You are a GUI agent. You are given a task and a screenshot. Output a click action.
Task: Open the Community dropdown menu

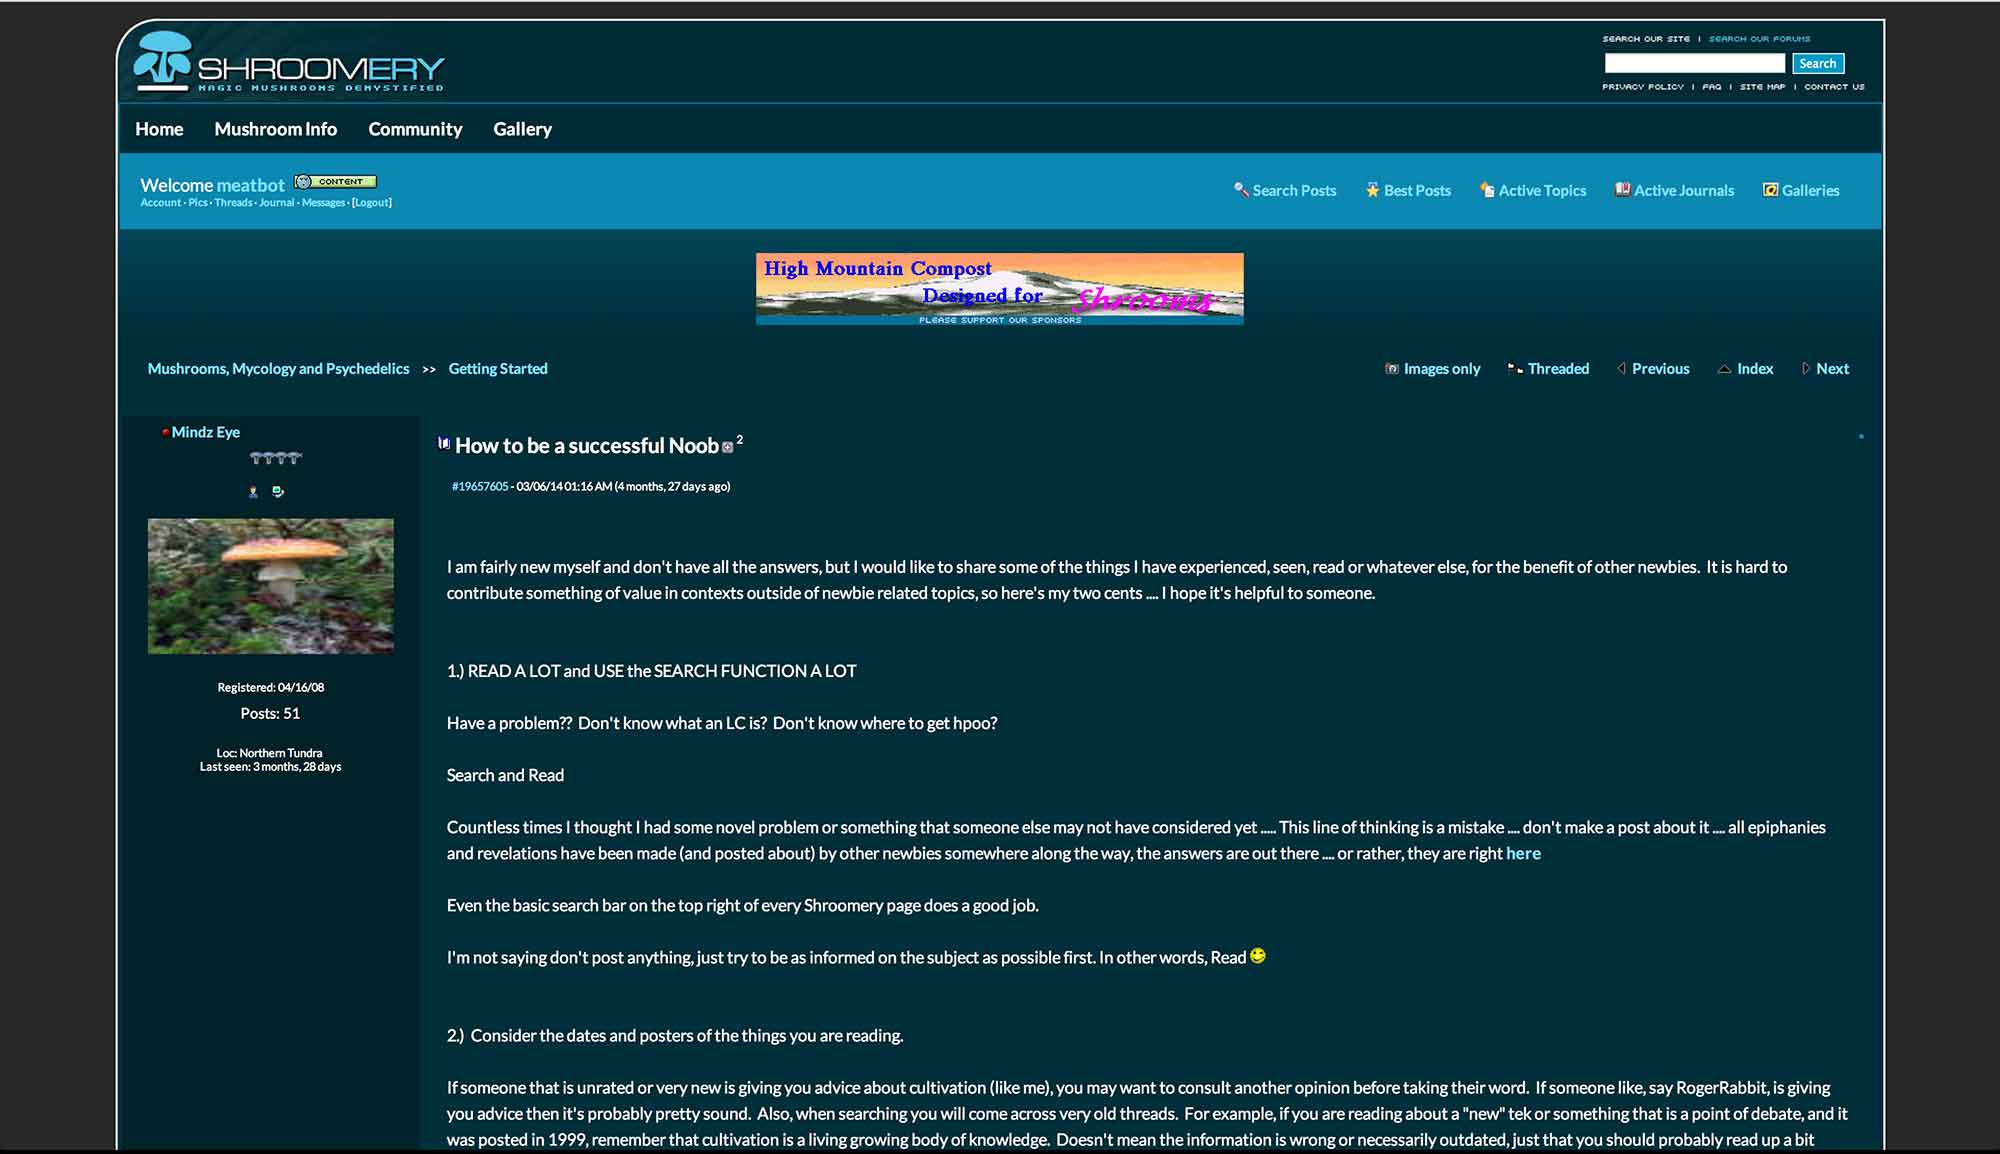point(415,128)
